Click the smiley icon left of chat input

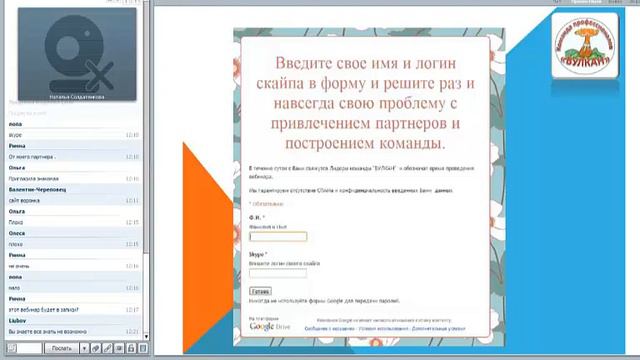[x=12, y=348]
